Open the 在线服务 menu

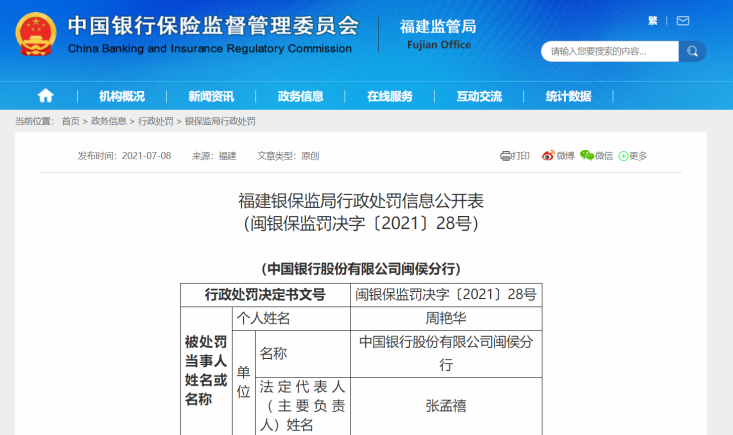389,96
